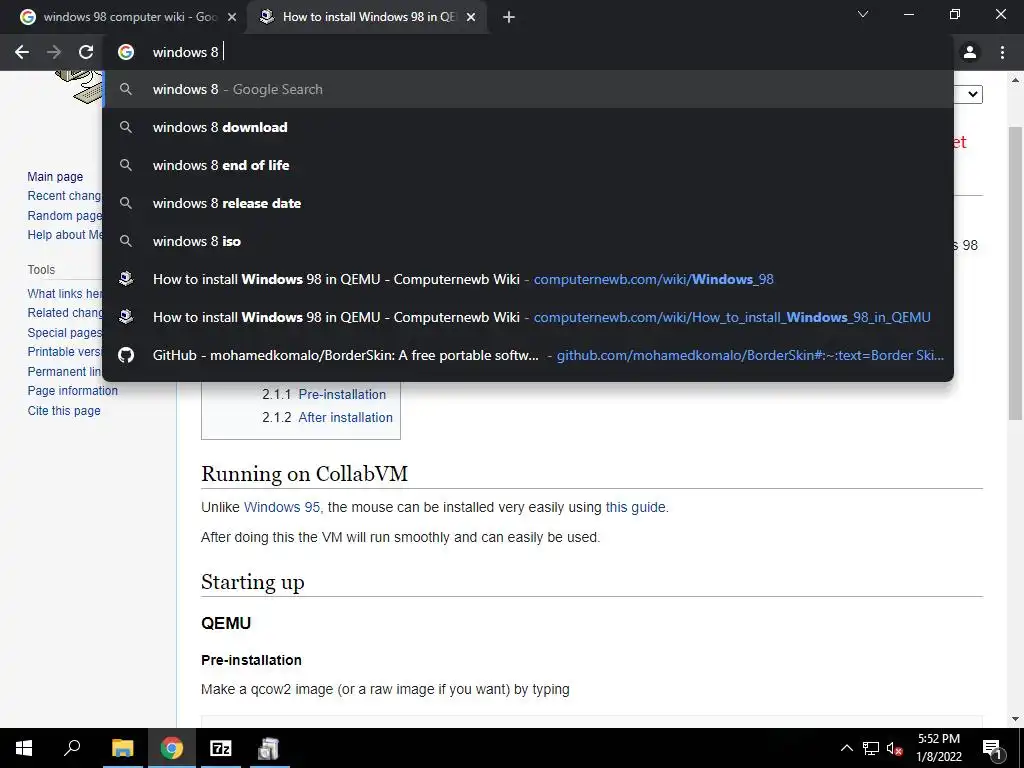Open the 'Help about MediaWiki' sidebar link
Image resolution: width=1024 pixels, height=768 pixels.
pos(65,234)
